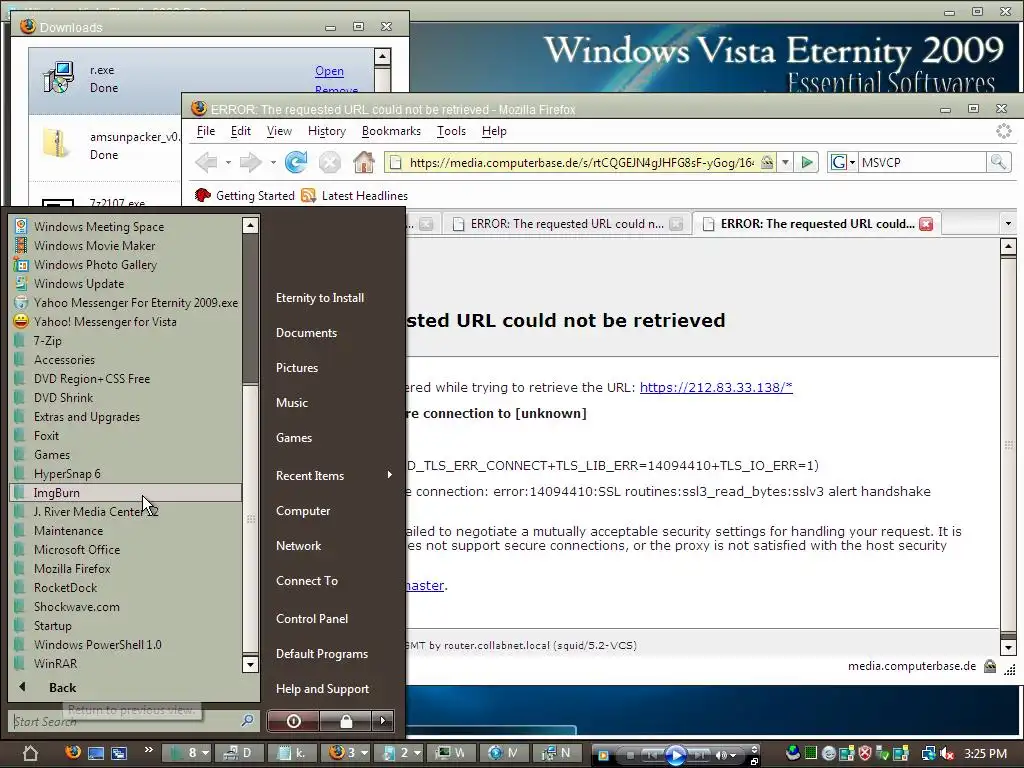The height and width of the screenshot is (768, 1024).
Task: Open the Help menu in Firefox
Action: 494,131
